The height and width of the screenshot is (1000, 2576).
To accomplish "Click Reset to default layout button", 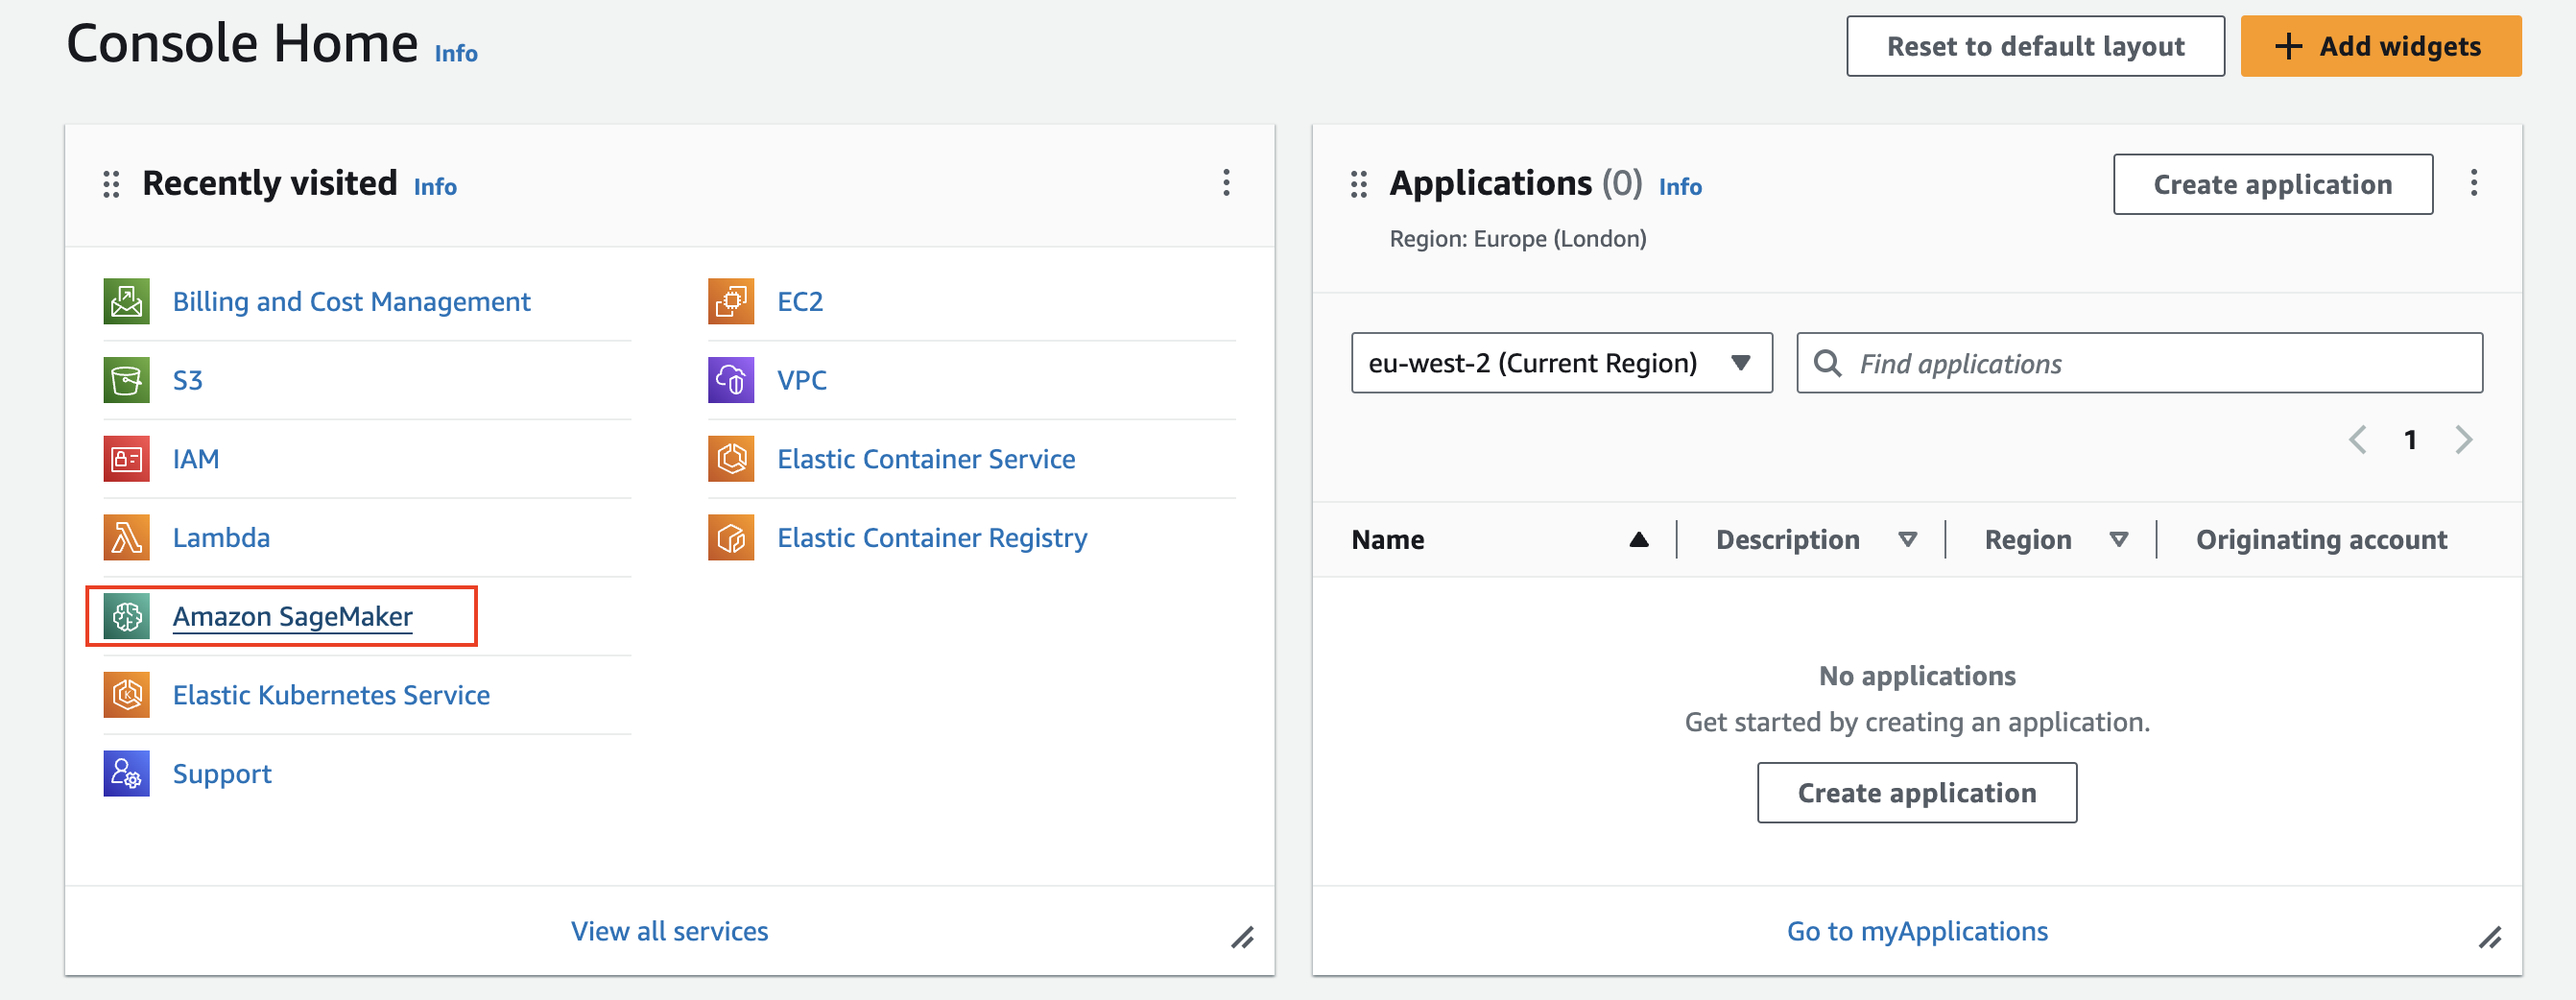I will 2035,46.
